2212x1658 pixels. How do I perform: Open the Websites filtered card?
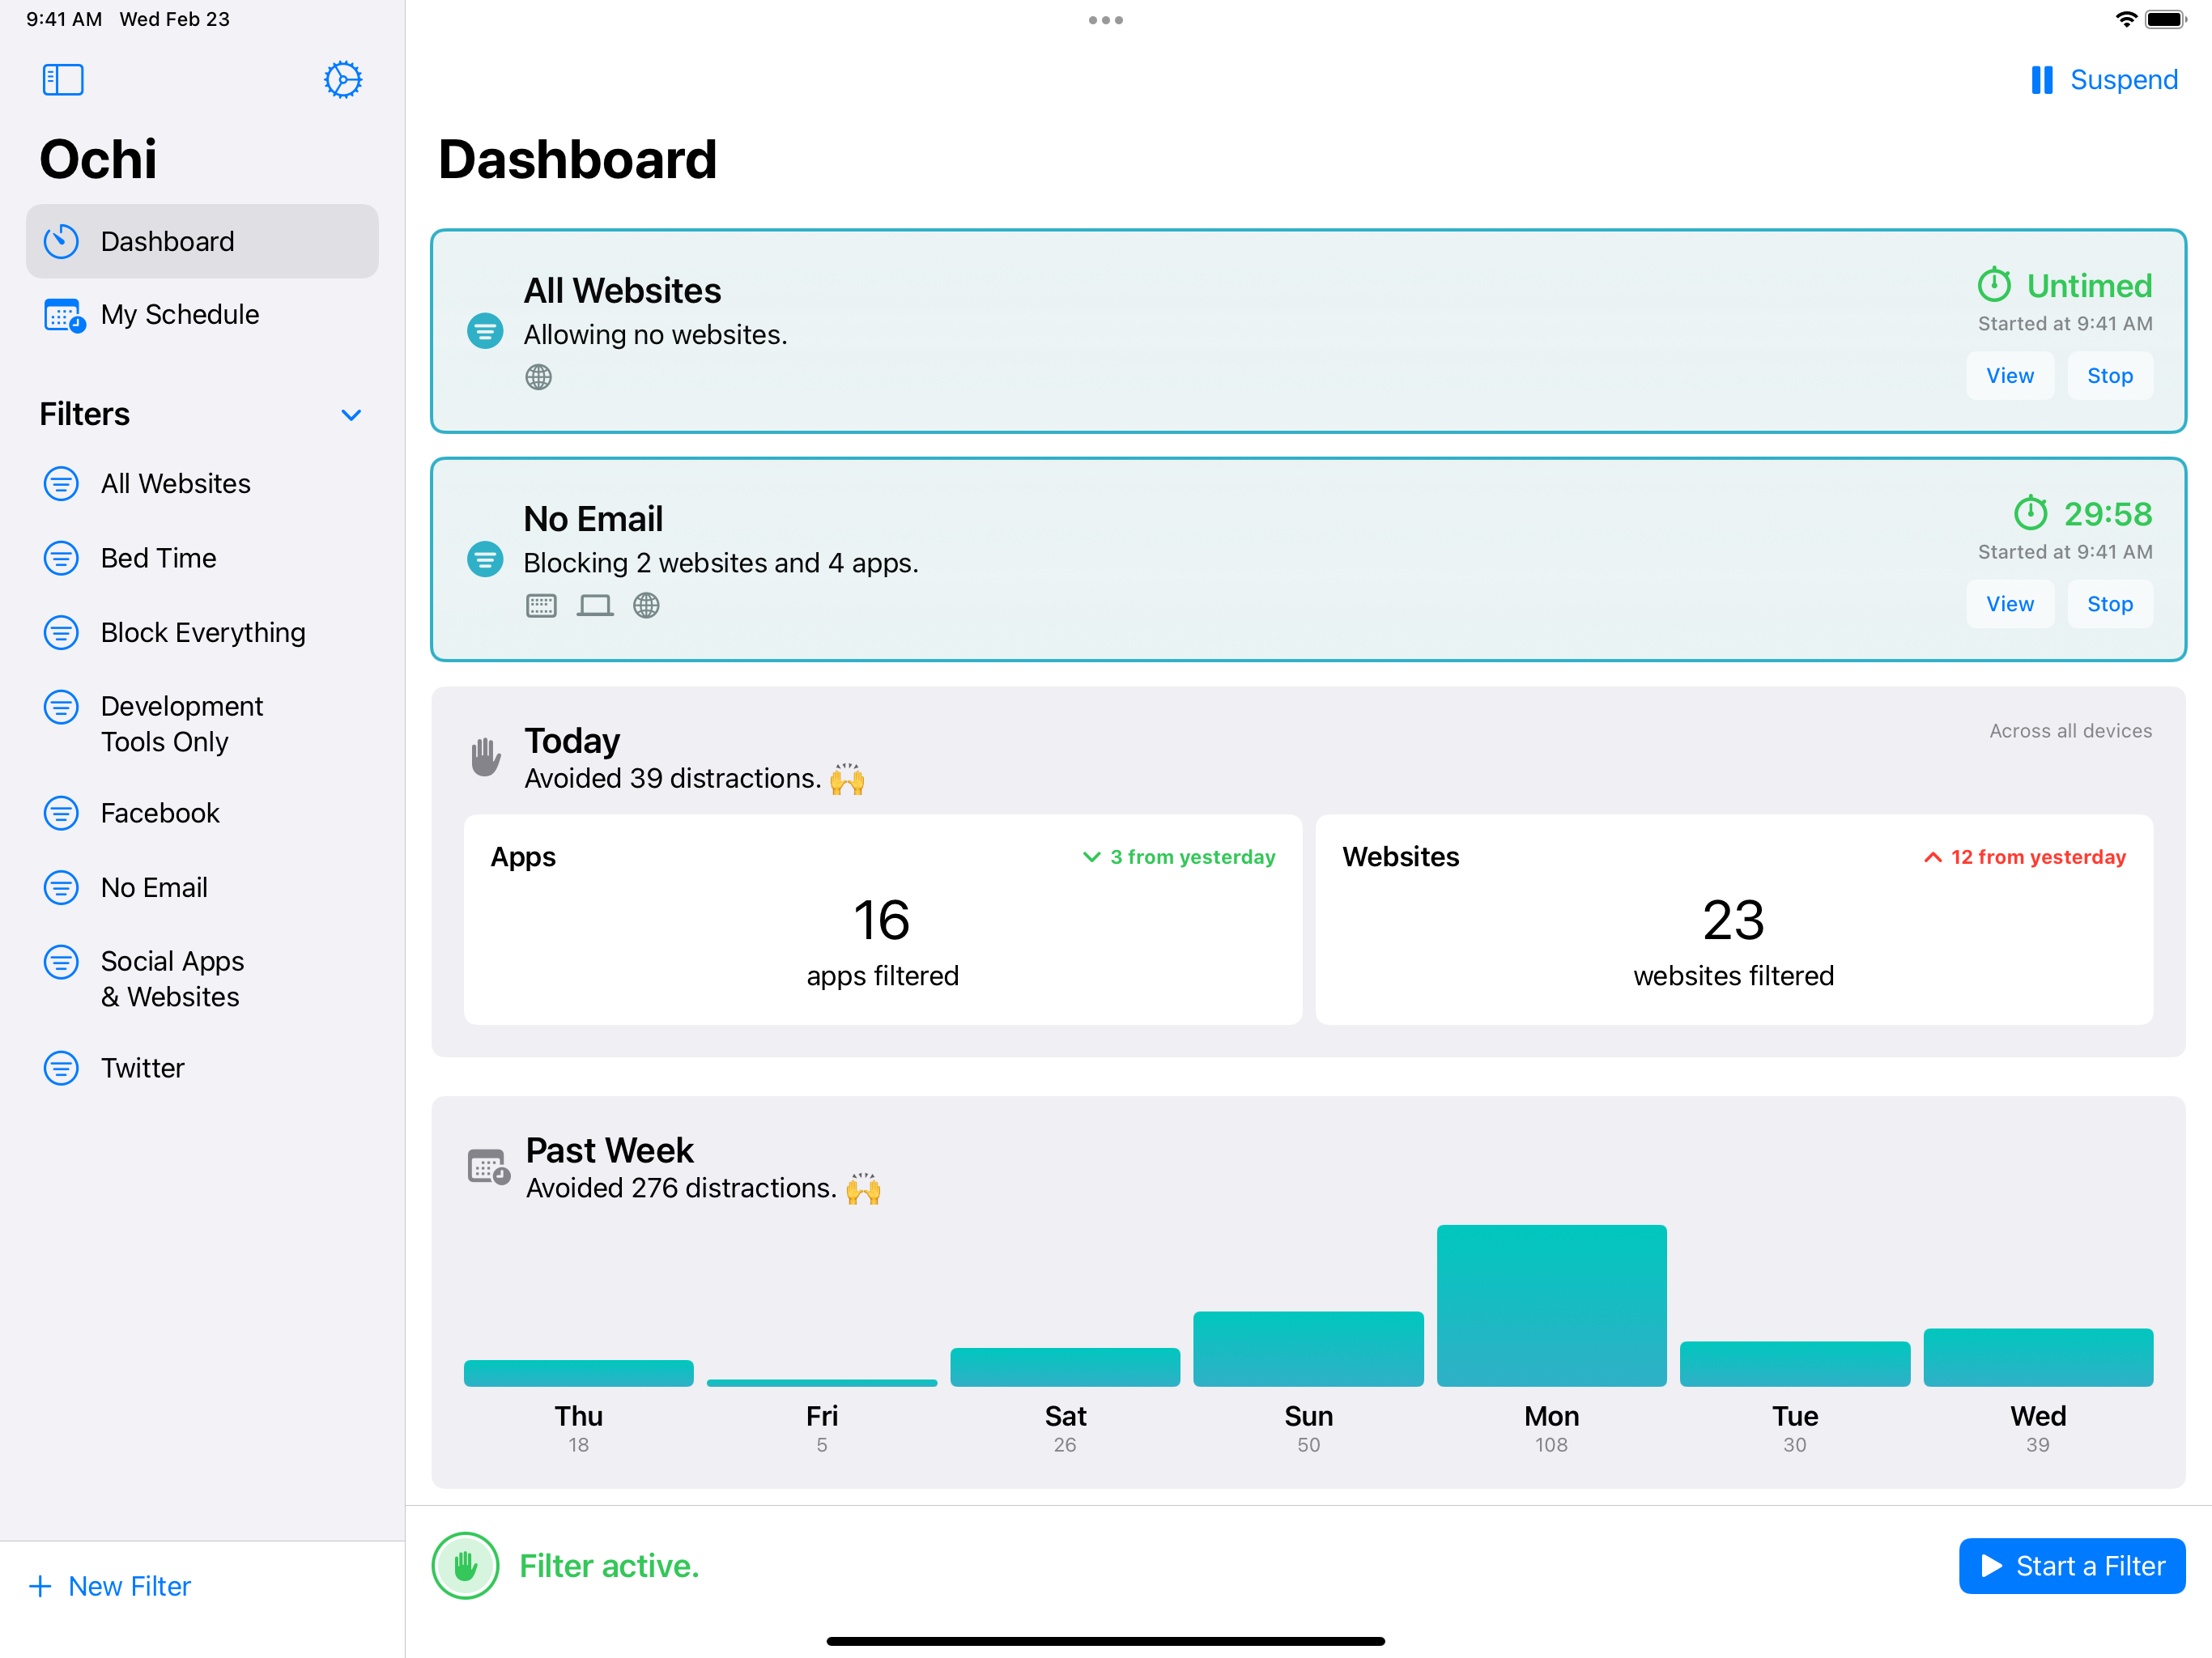tap(1733, 920)
